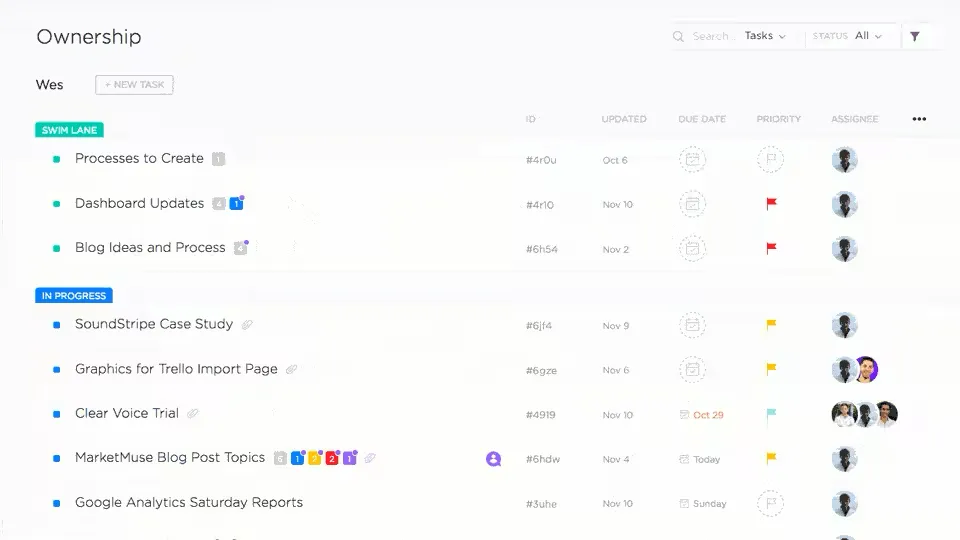The height and width of the screenshot is (540, 960).
Task: Toggle status square of Blog Ideas and Process
Action: pyautogui.click(x=56, y=249)
